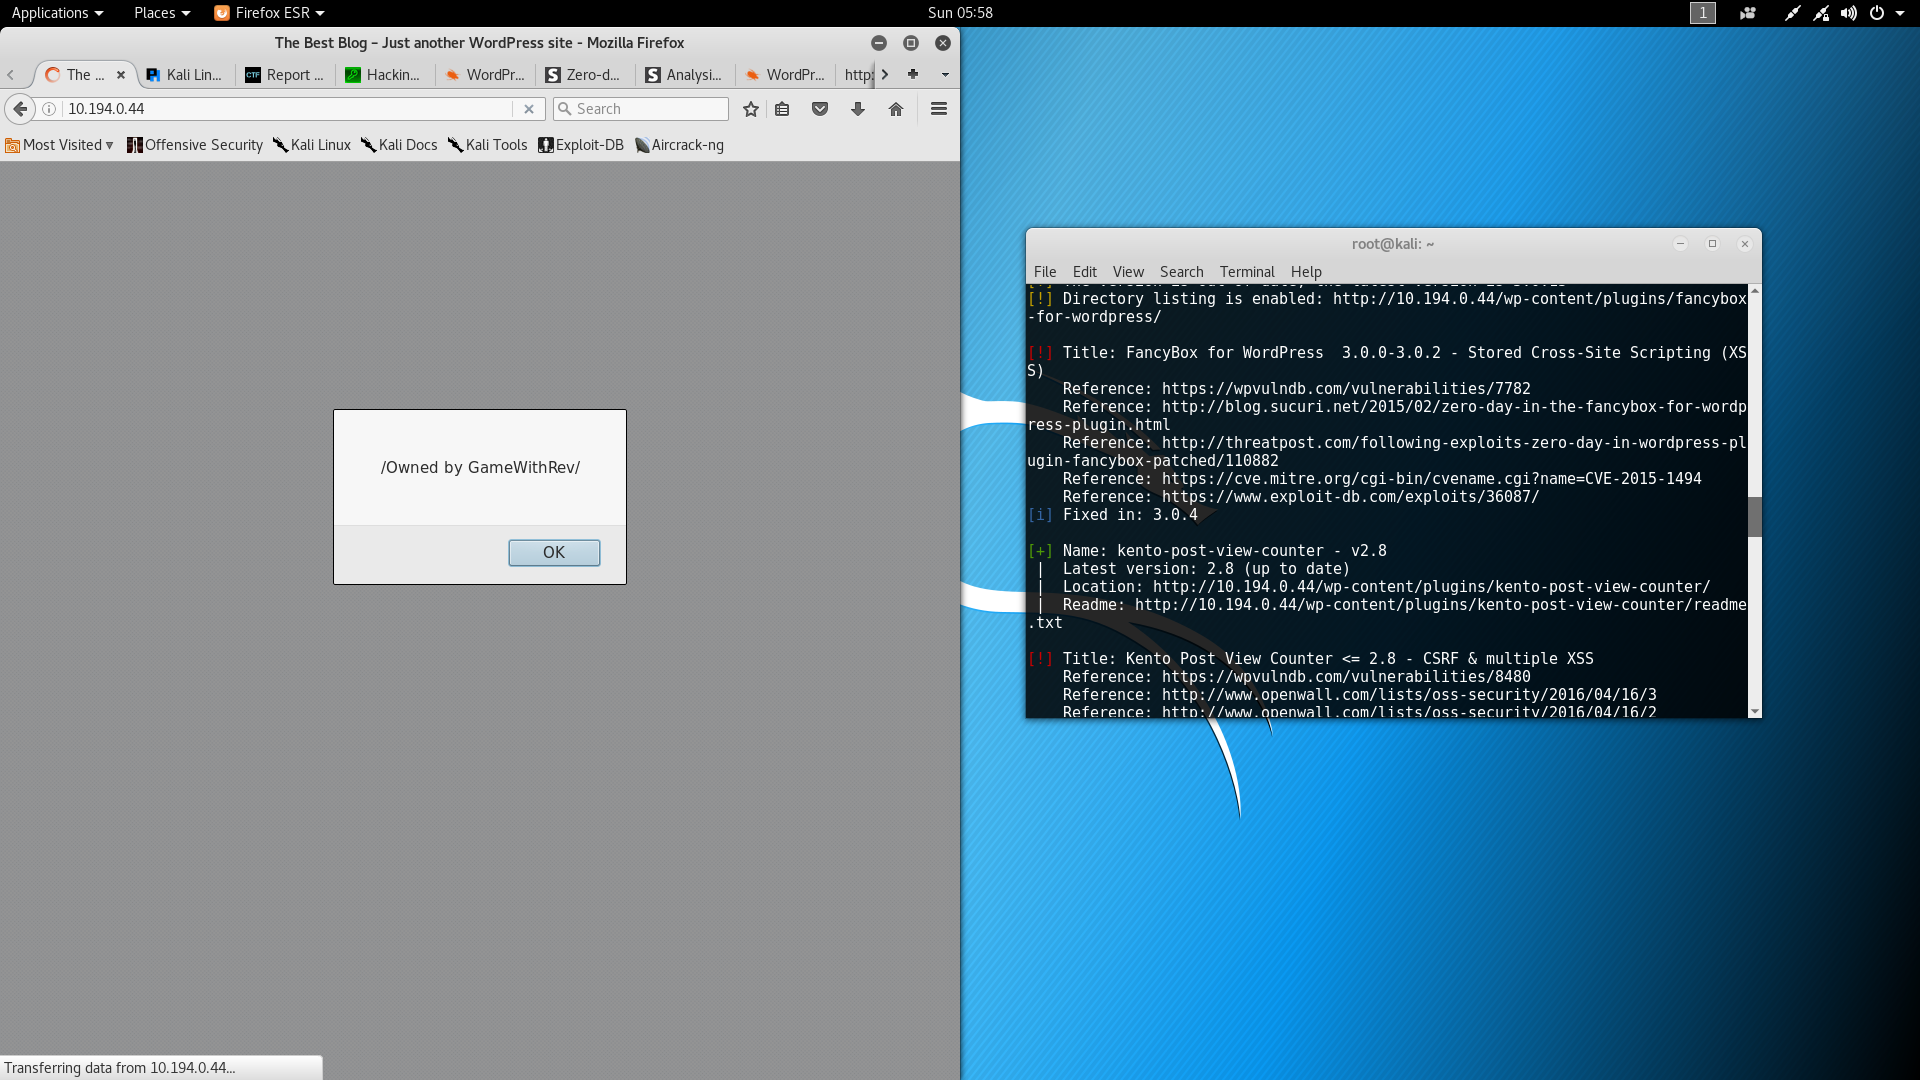
Task: Click network connection tray icon
Action: click(1821, 13)
